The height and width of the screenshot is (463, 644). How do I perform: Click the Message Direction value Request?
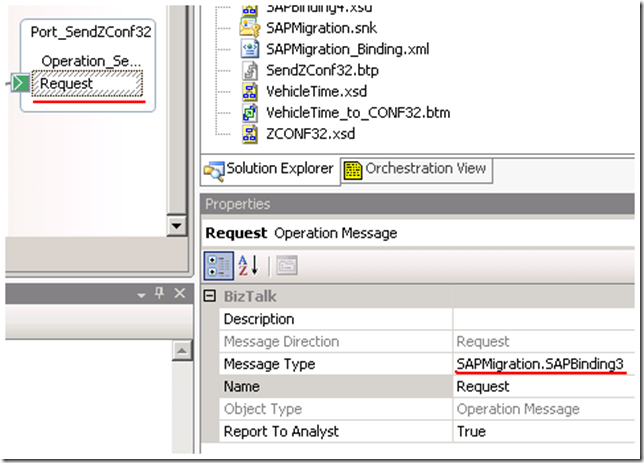(x=544, y=342)
